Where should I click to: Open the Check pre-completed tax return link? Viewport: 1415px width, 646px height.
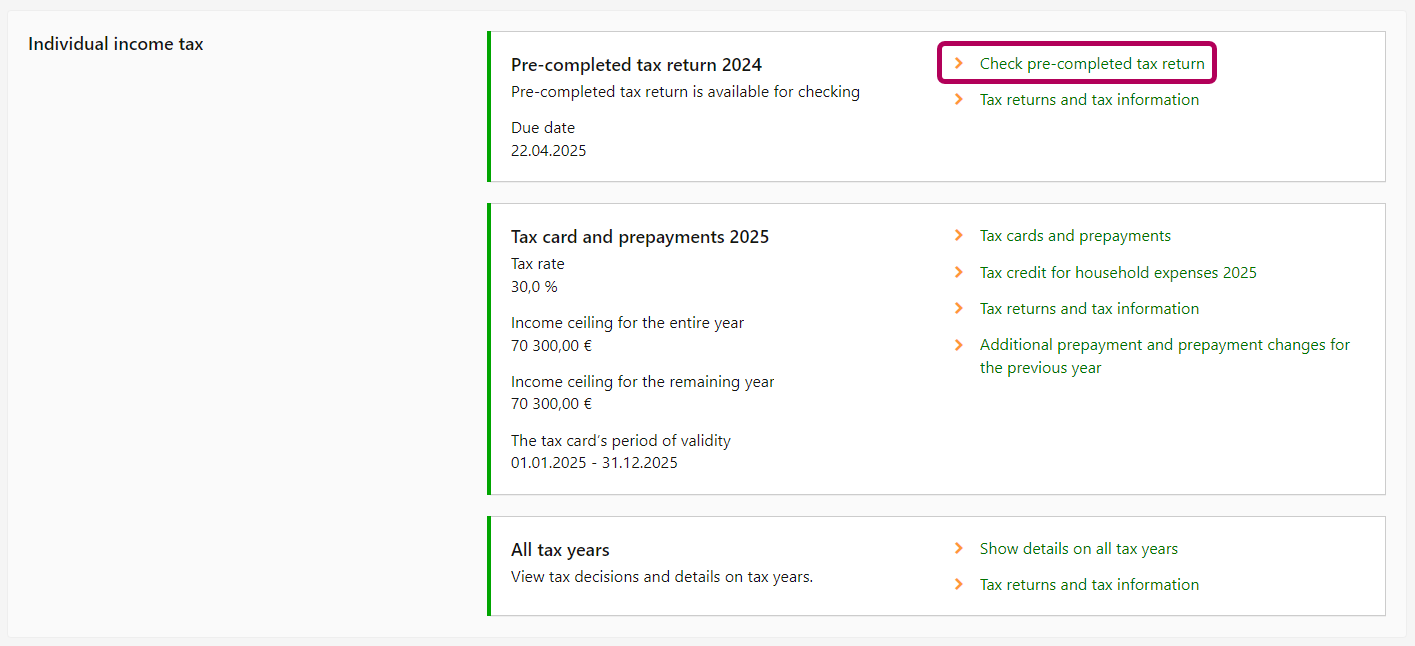[1091, 63]
